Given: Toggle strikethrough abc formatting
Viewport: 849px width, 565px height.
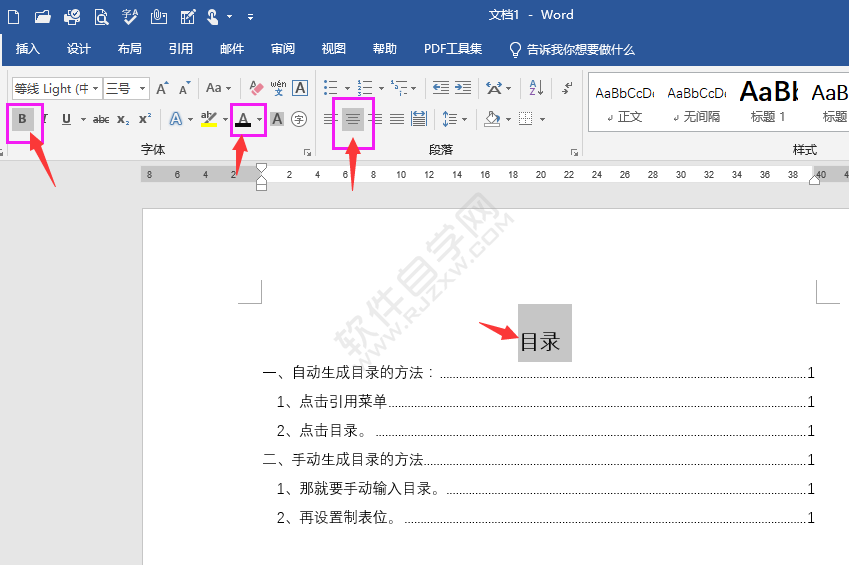Looking at the screenshot, I should click(101, 119).
